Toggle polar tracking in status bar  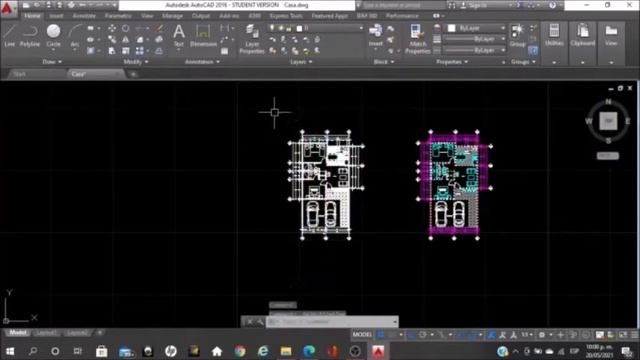423,335
